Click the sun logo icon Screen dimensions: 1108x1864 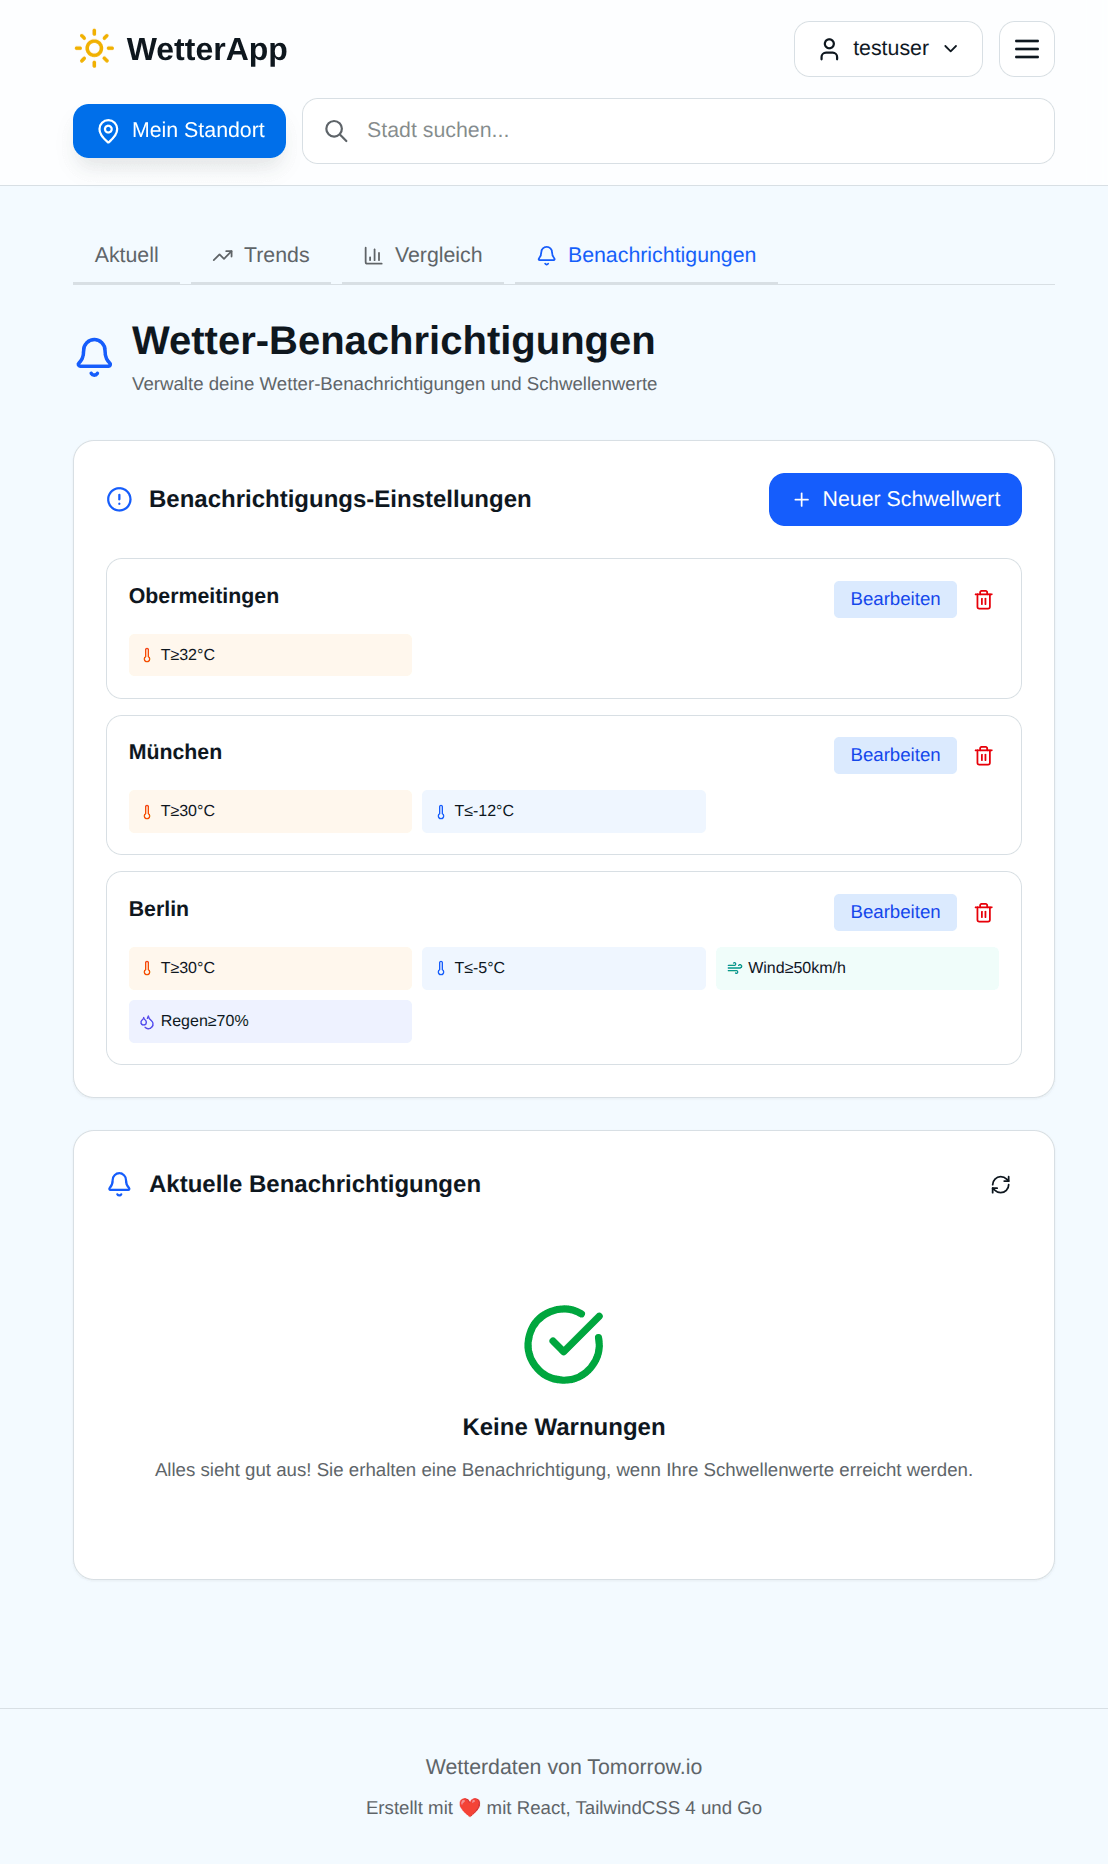tap(94, 49)
